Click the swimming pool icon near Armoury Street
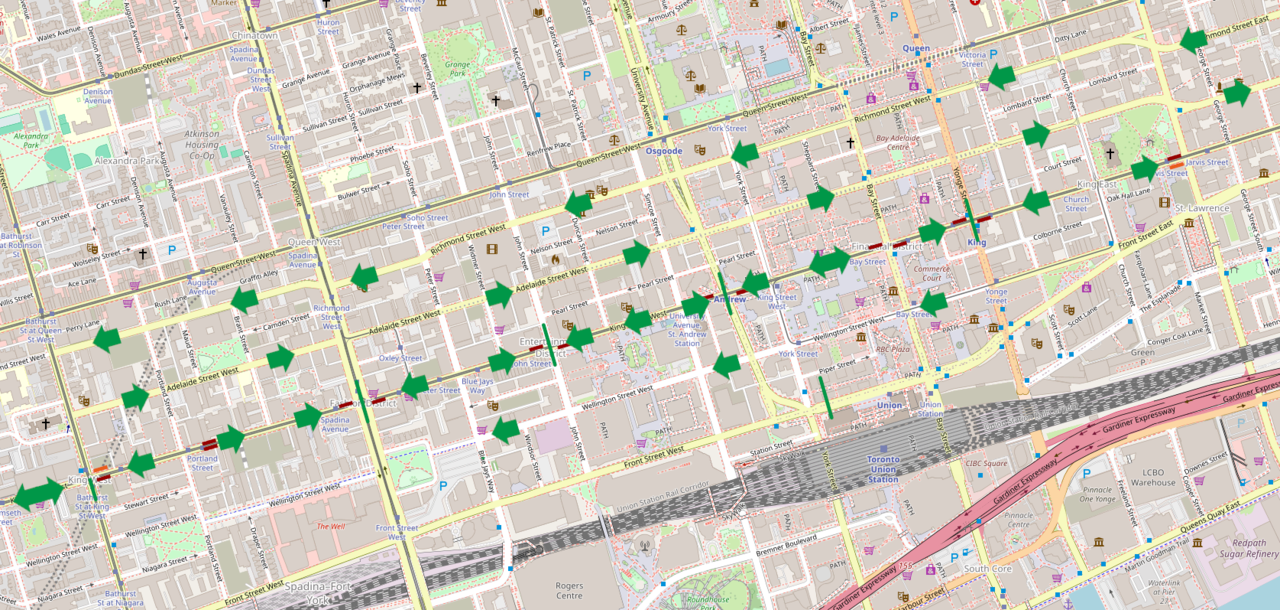Image resolution: width=1280 pixels, height=610 pixels. tap(779, 66)
